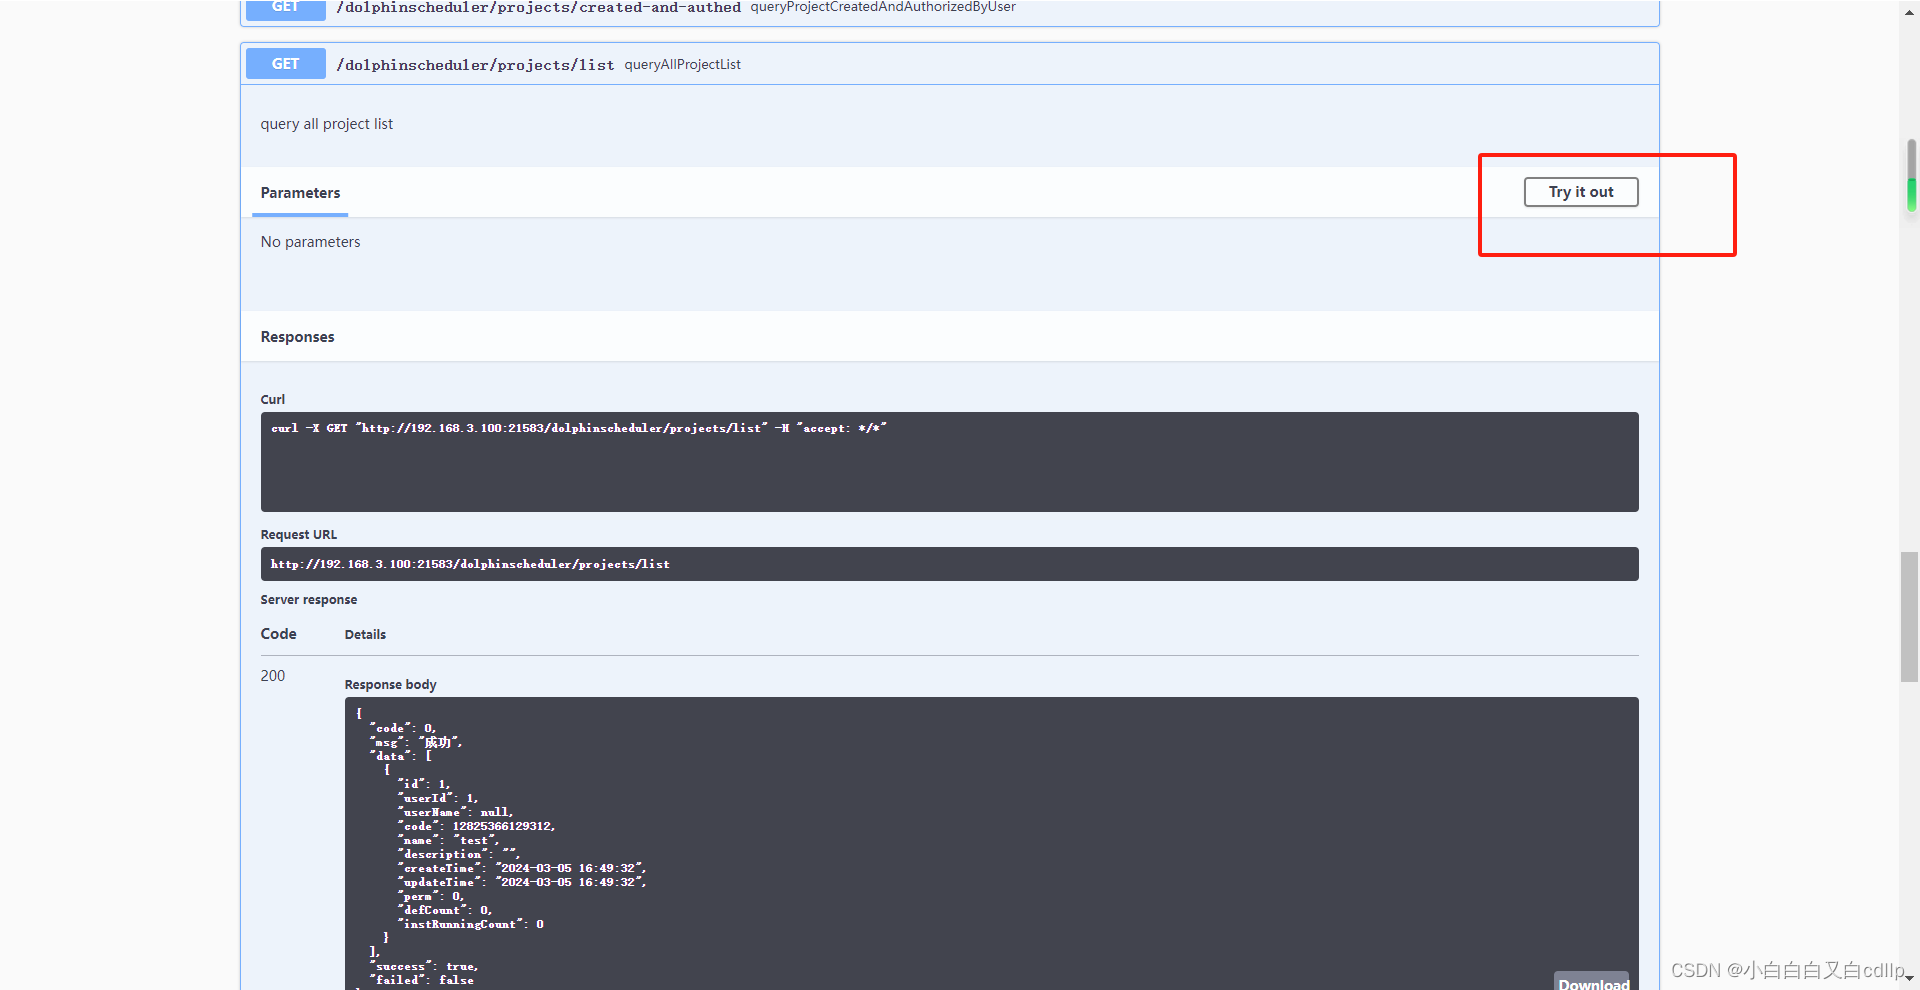
Task: Click the 200 response code
Action: click(272, 676)
